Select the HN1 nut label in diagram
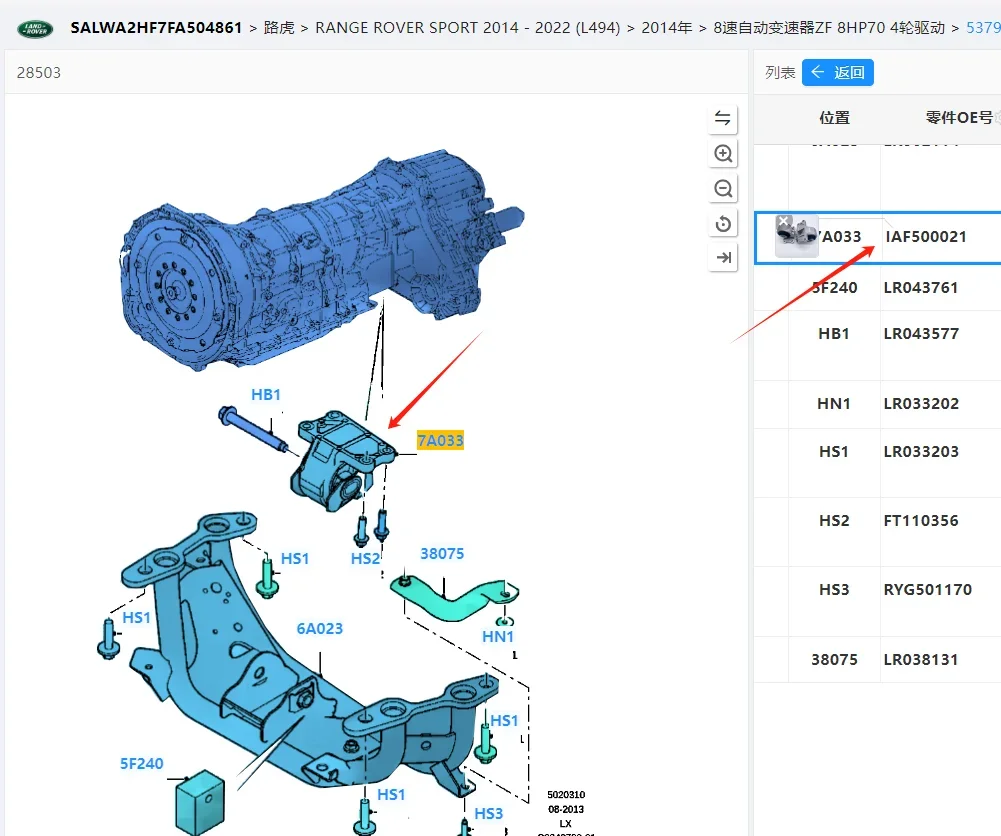This screenshot has height=836, width=1001. coord(498,636)
